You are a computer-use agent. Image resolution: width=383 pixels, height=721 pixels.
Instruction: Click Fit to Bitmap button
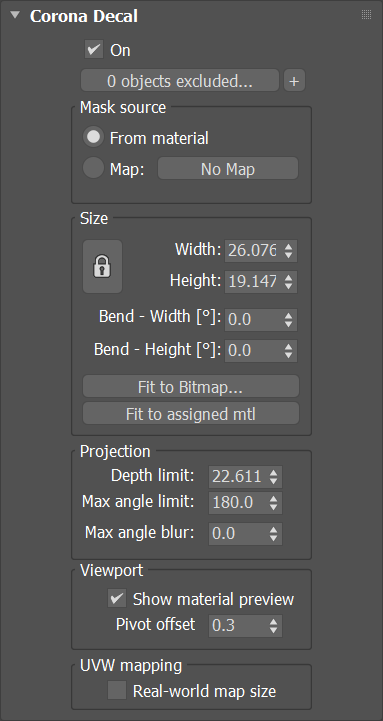coord(191,387)
